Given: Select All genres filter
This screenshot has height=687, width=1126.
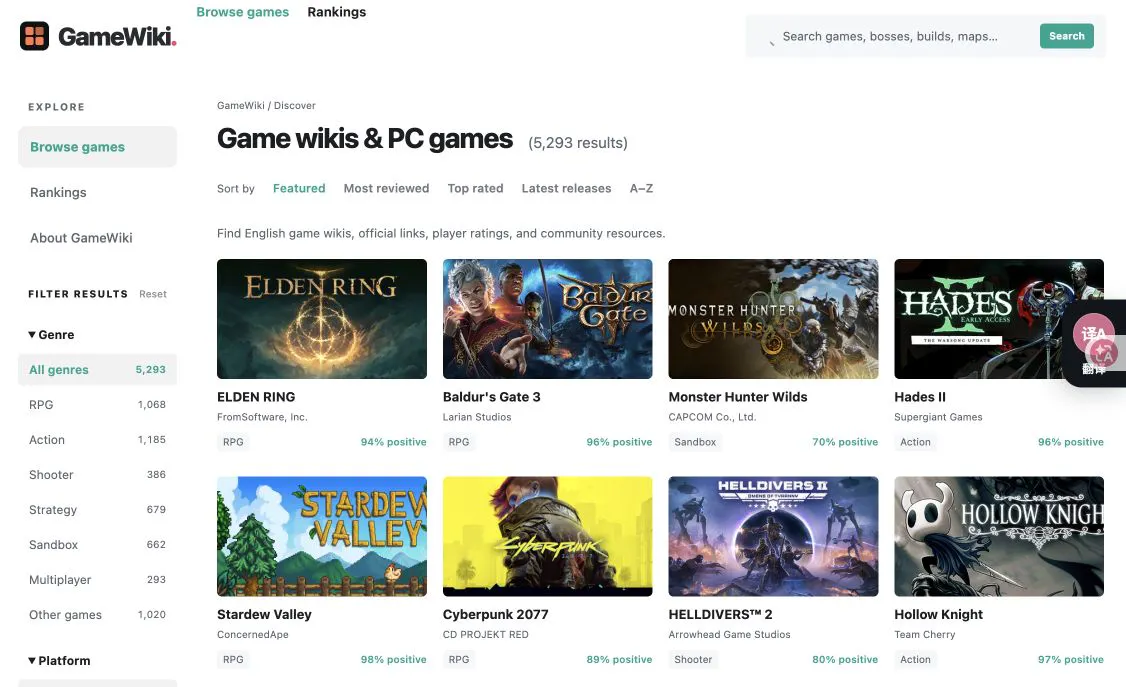Looking at the screenshot, I should pos(98,370).
